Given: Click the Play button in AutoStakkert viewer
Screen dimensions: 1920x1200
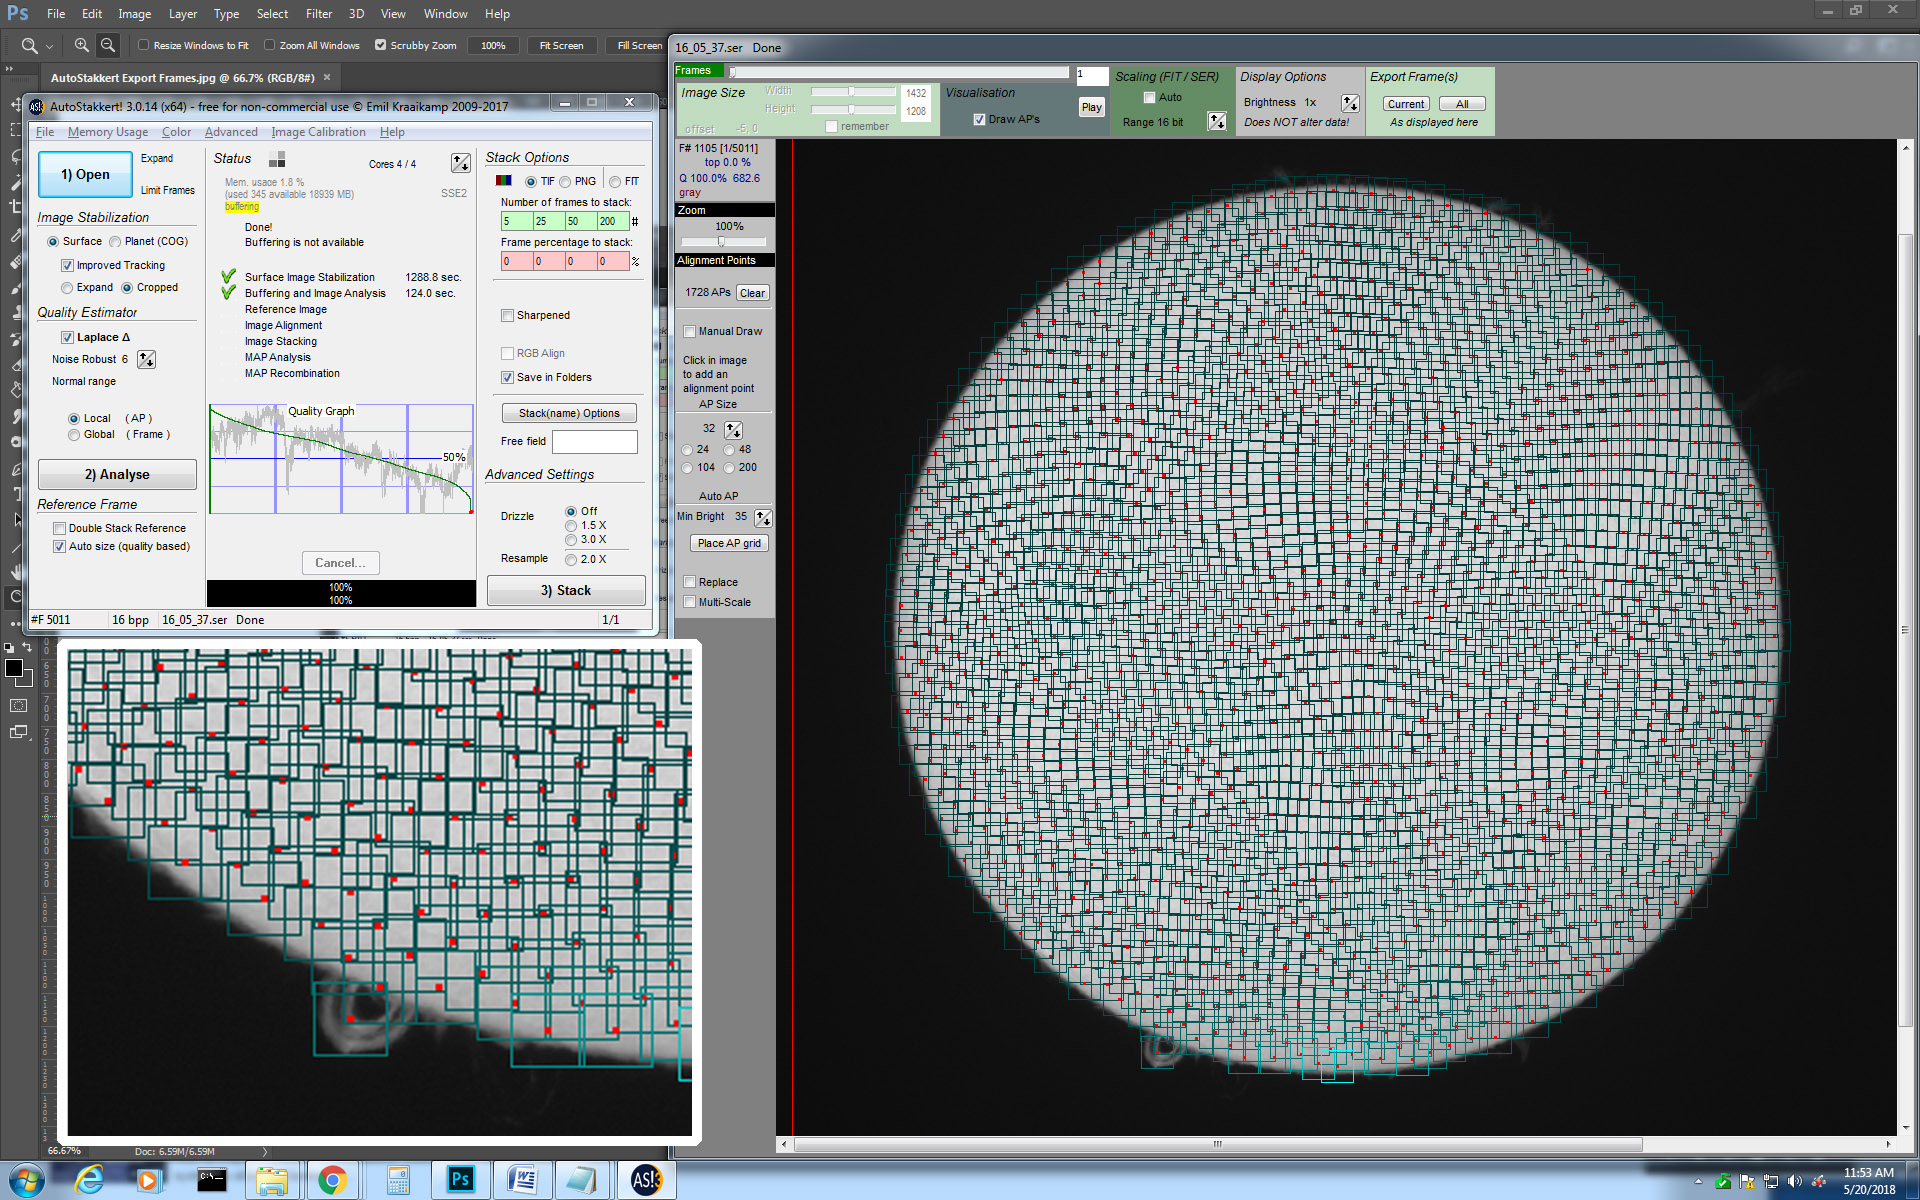Looking at the screenshot, I should pyautogui.click(x=1091, y=106).
